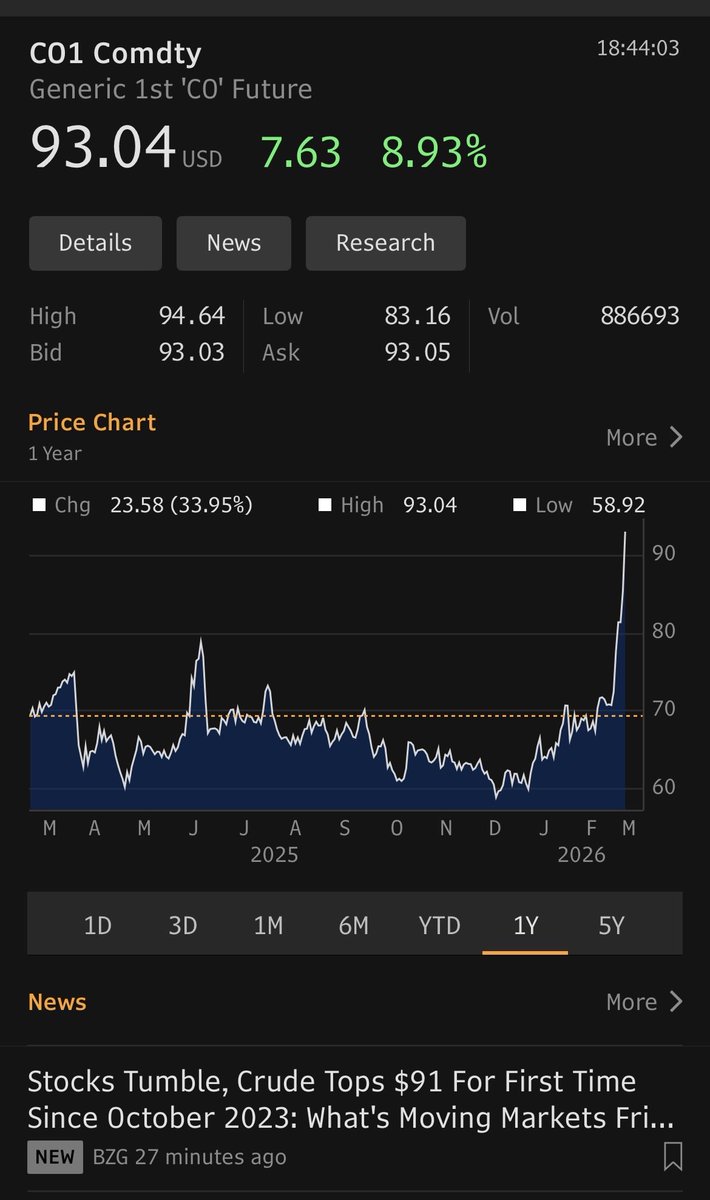Bookmark the Stocks Tumble news article
The height and width of the screenshot is (1200, 710).
673,1157
